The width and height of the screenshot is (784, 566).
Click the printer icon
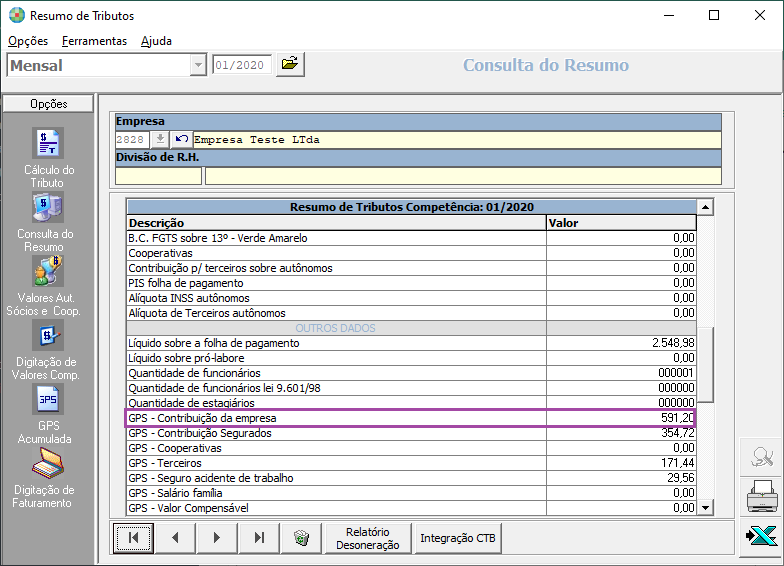point(762,496)
